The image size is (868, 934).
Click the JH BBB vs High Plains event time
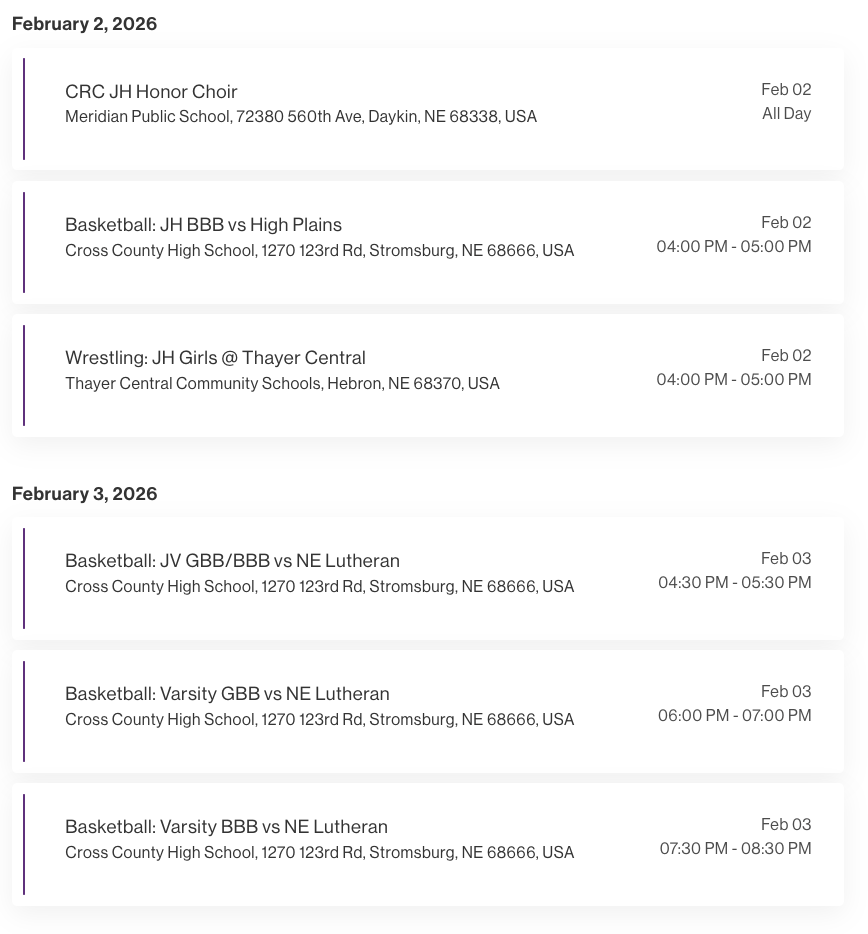point(733,247)
